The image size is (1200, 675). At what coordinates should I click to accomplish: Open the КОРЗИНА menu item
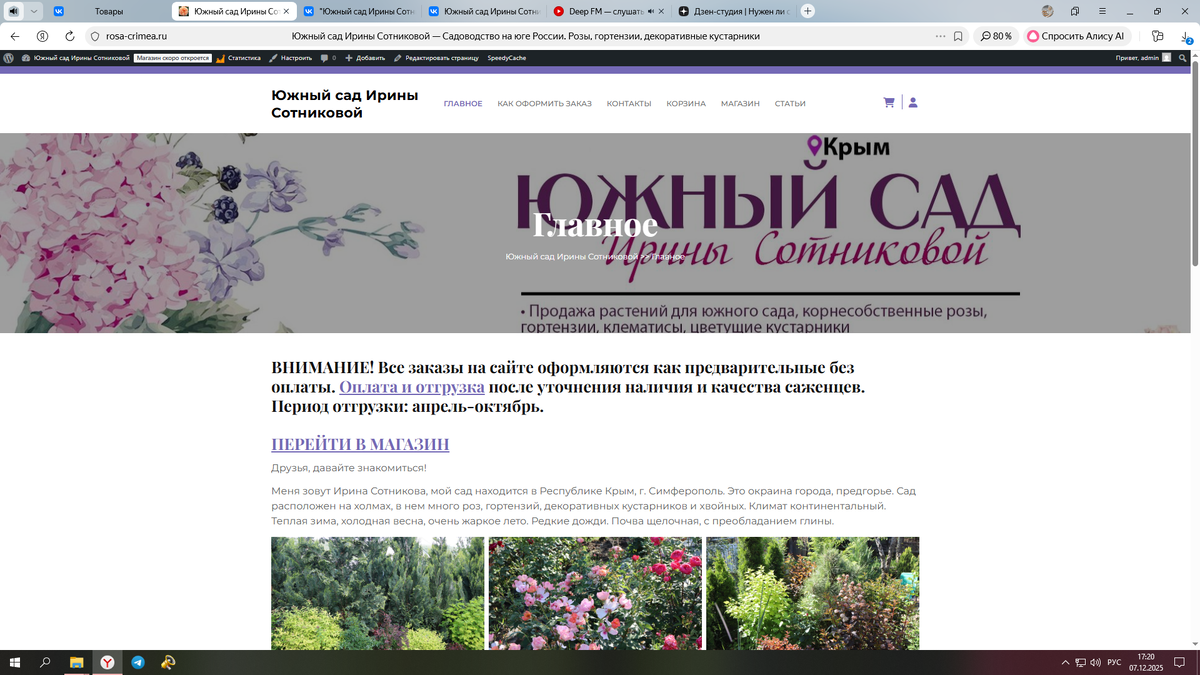point(686,103)
